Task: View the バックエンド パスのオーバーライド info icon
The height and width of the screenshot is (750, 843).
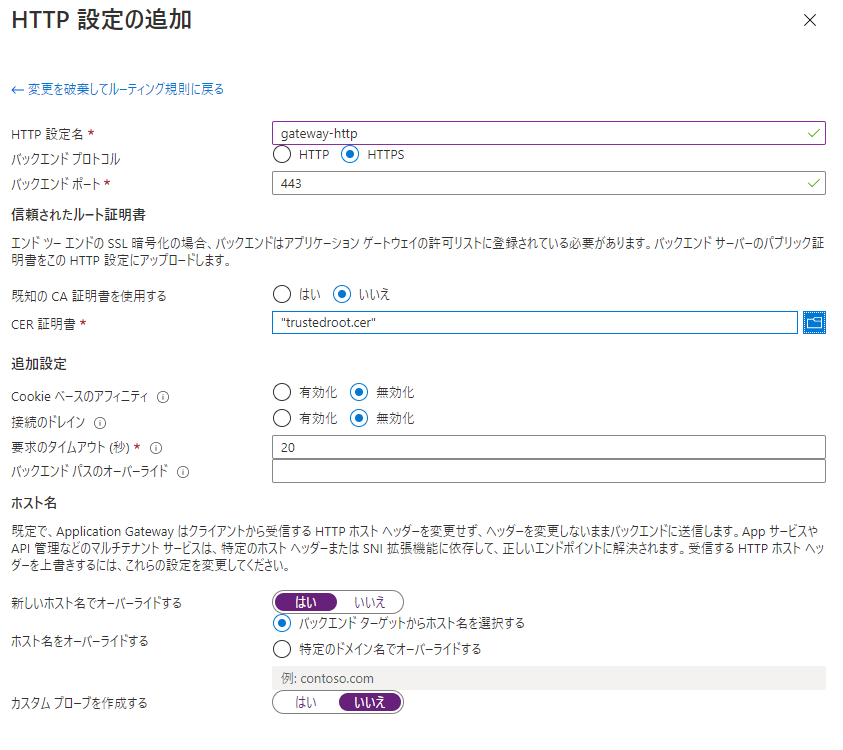Action: 183,472
